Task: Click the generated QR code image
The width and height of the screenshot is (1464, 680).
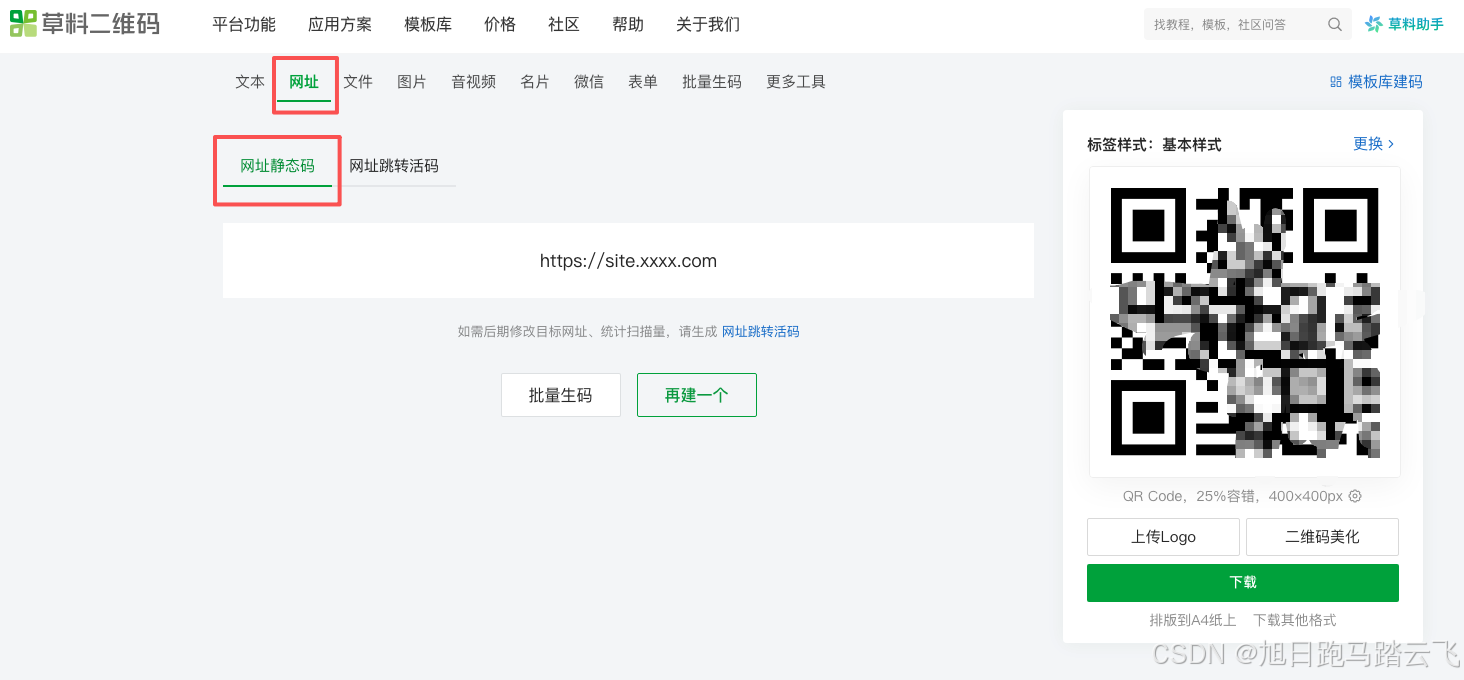Action: pyautogui.click(x=1245, y=322)
